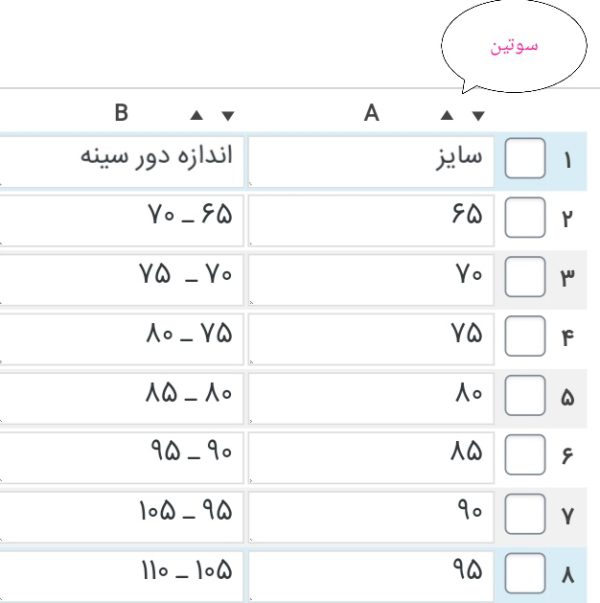The height and width of the screenshot is (603, 600).
Task: Click the سوتین speech bubble label
Action: click(515, 47)
